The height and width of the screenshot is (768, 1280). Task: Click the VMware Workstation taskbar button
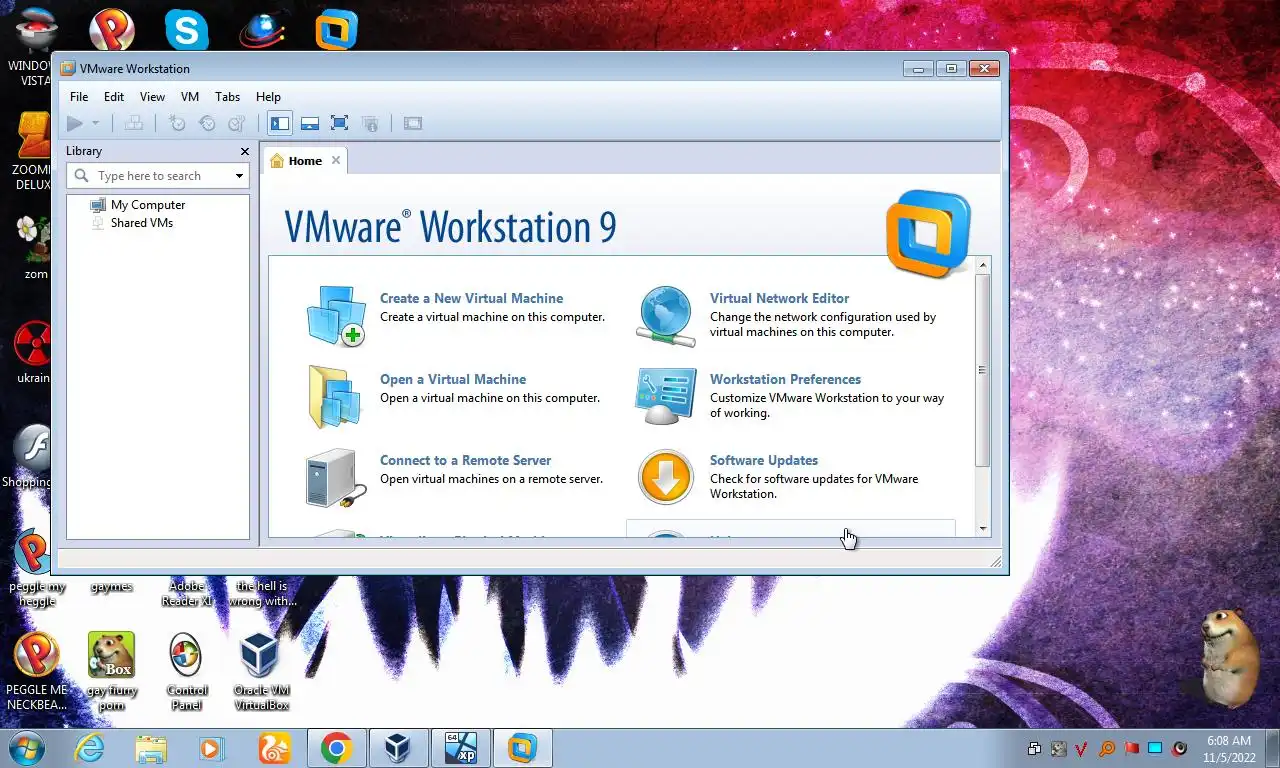click(522, 748)
